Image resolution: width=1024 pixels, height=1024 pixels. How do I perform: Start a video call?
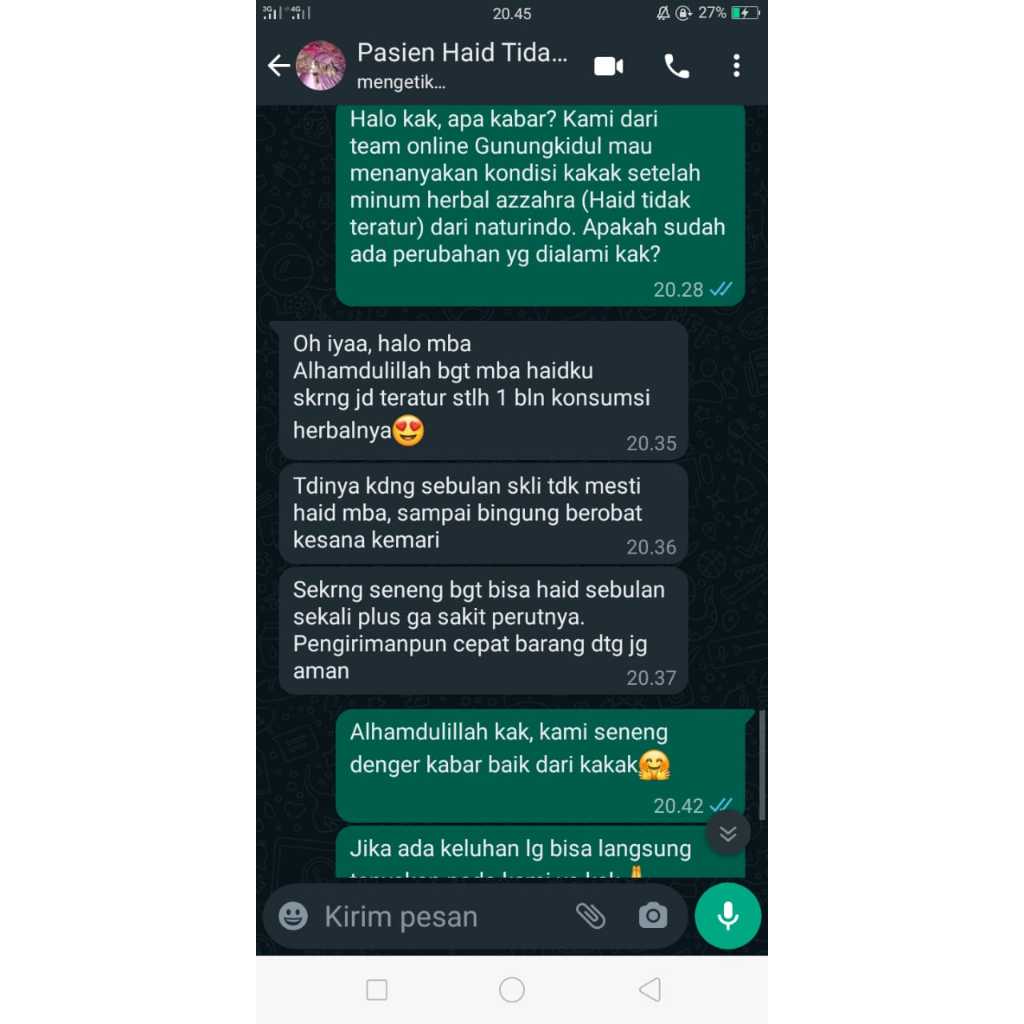609,66
